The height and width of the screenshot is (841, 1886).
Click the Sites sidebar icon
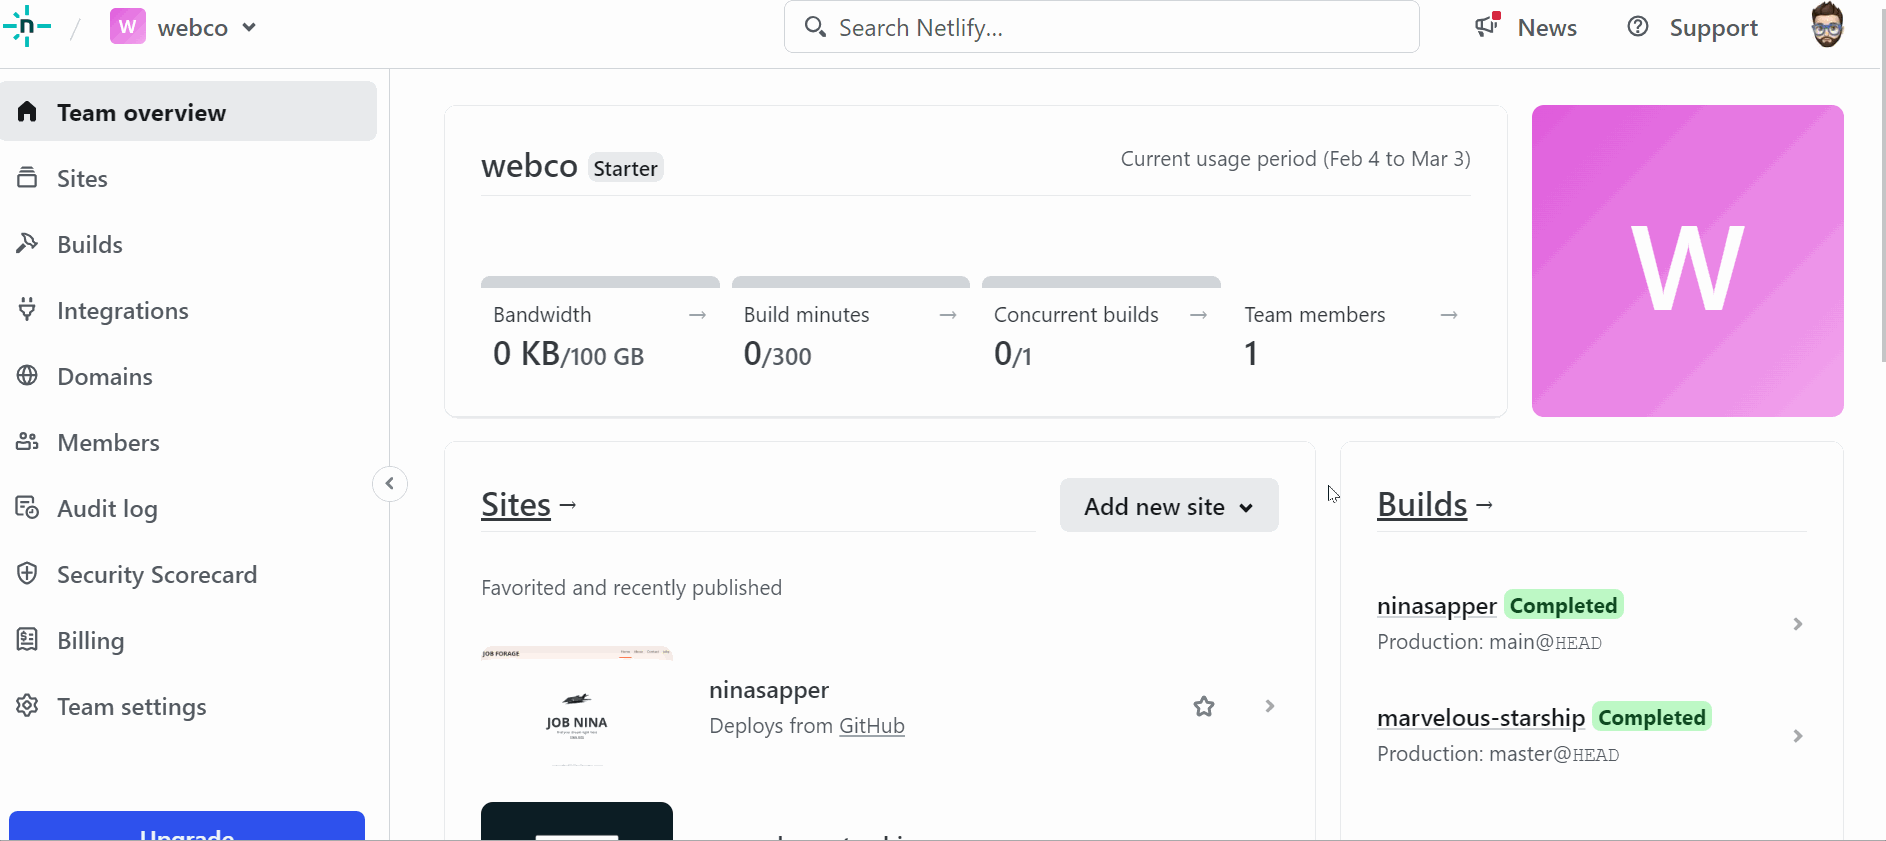(x=27, y=178)
